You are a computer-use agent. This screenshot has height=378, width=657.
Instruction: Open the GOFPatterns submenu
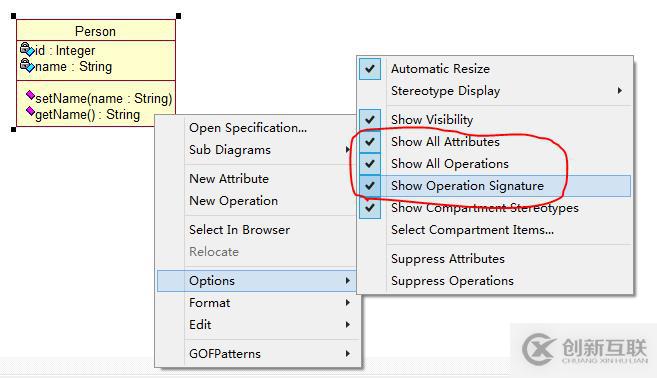[x=256, y=354]
